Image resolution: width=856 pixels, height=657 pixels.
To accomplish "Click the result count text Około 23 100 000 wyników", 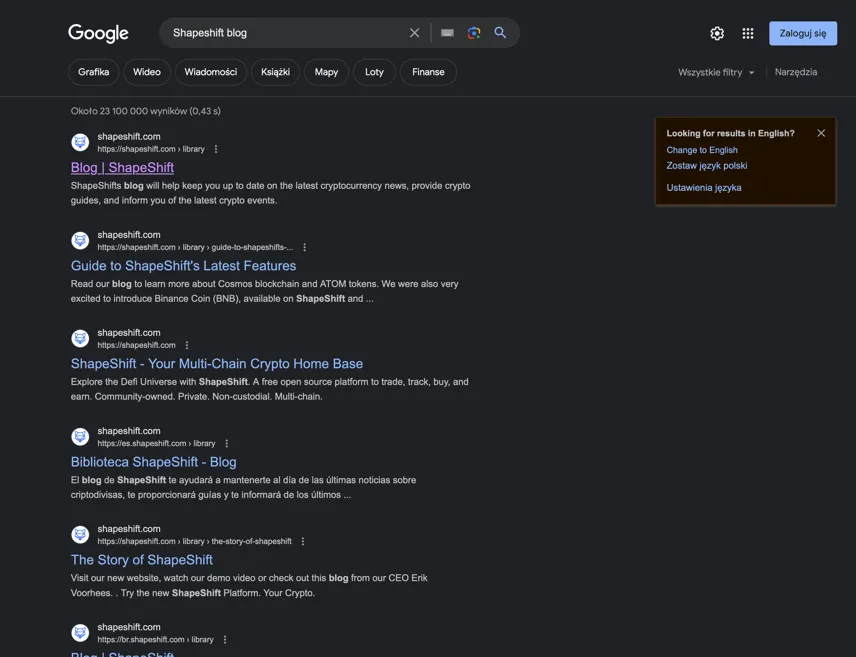I will [x=146, y=111].
